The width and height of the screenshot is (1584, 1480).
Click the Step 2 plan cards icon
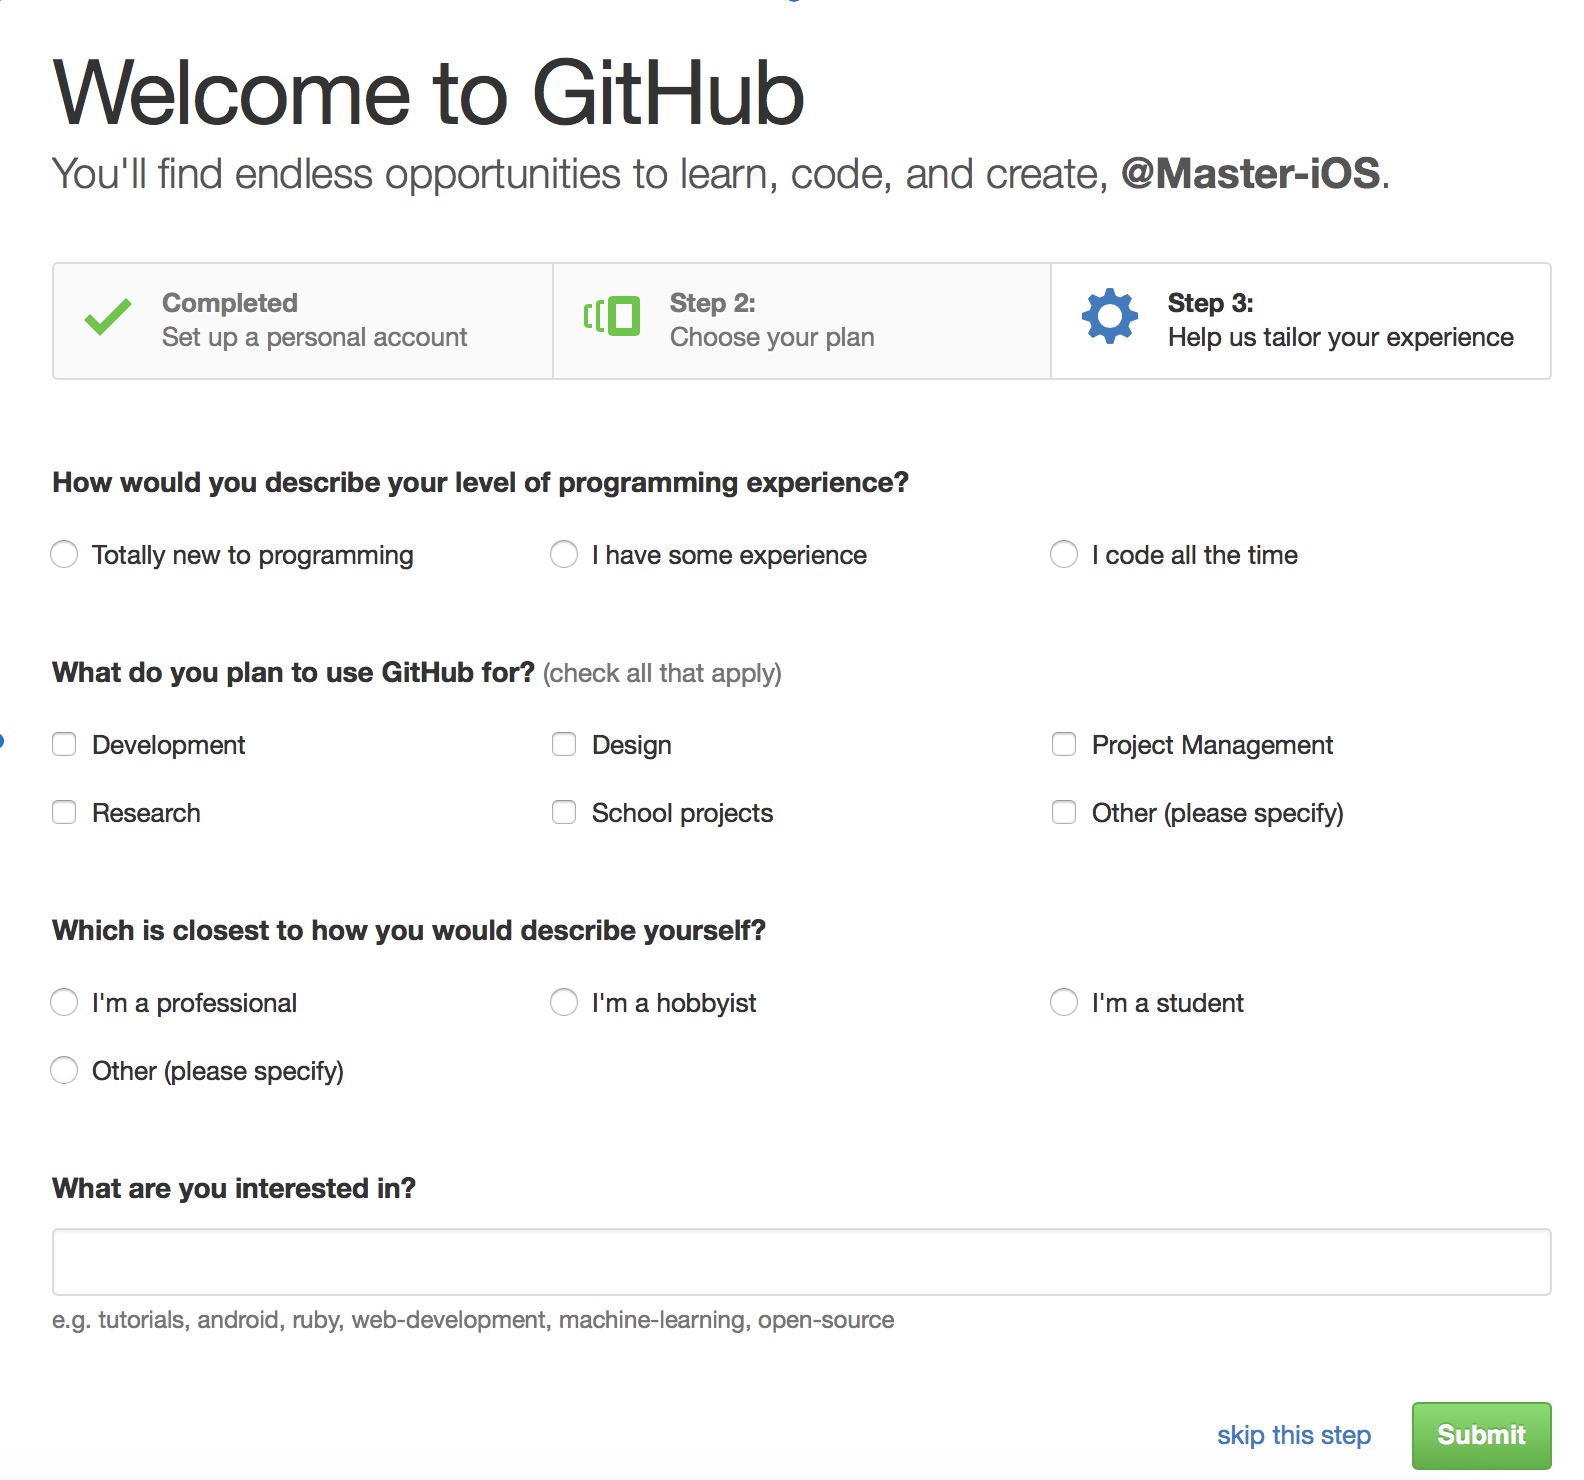pyautogui.click(x=611, y=316)
